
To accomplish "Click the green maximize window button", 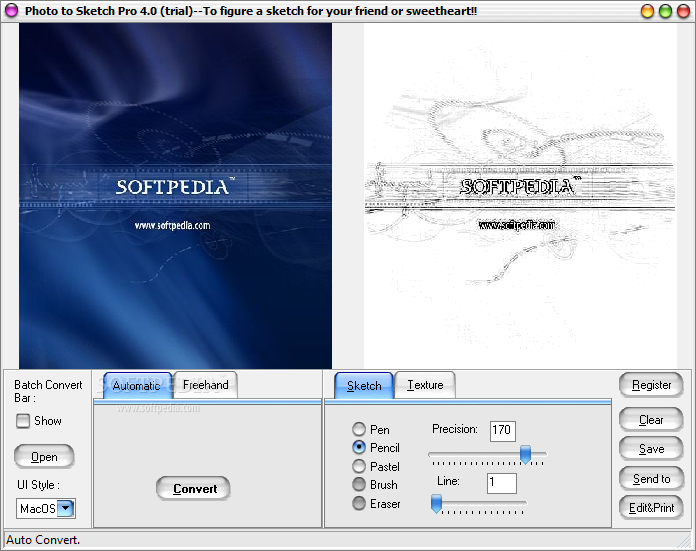I will (x=665, y=11).
